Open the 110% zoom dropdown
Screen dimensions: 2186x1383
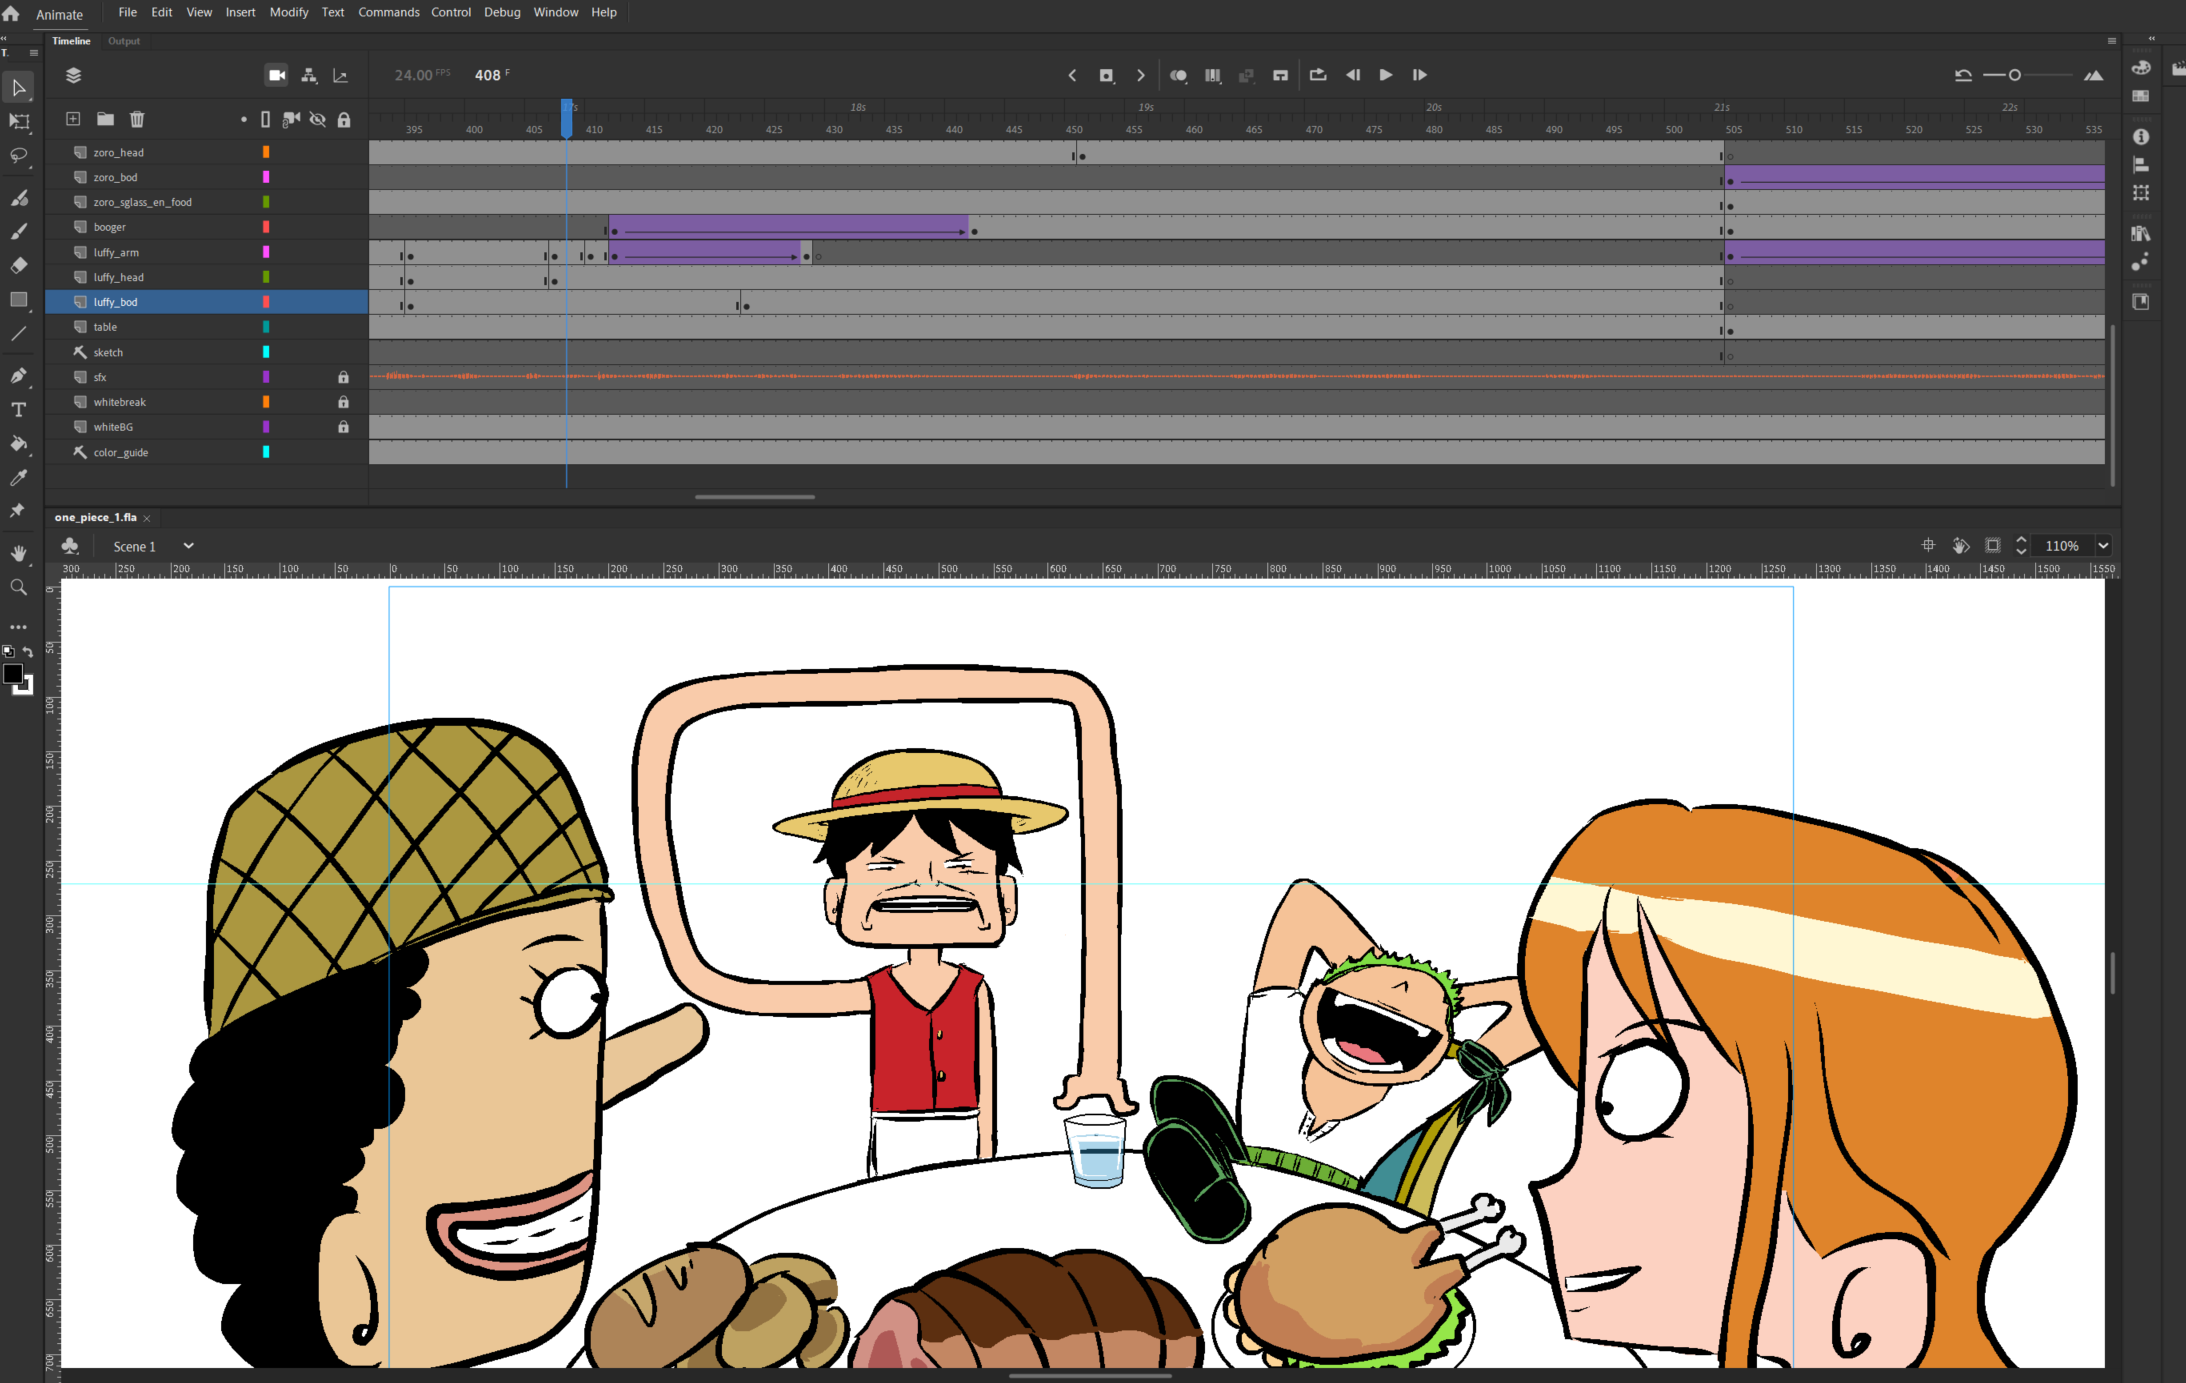coord(2103,546)
